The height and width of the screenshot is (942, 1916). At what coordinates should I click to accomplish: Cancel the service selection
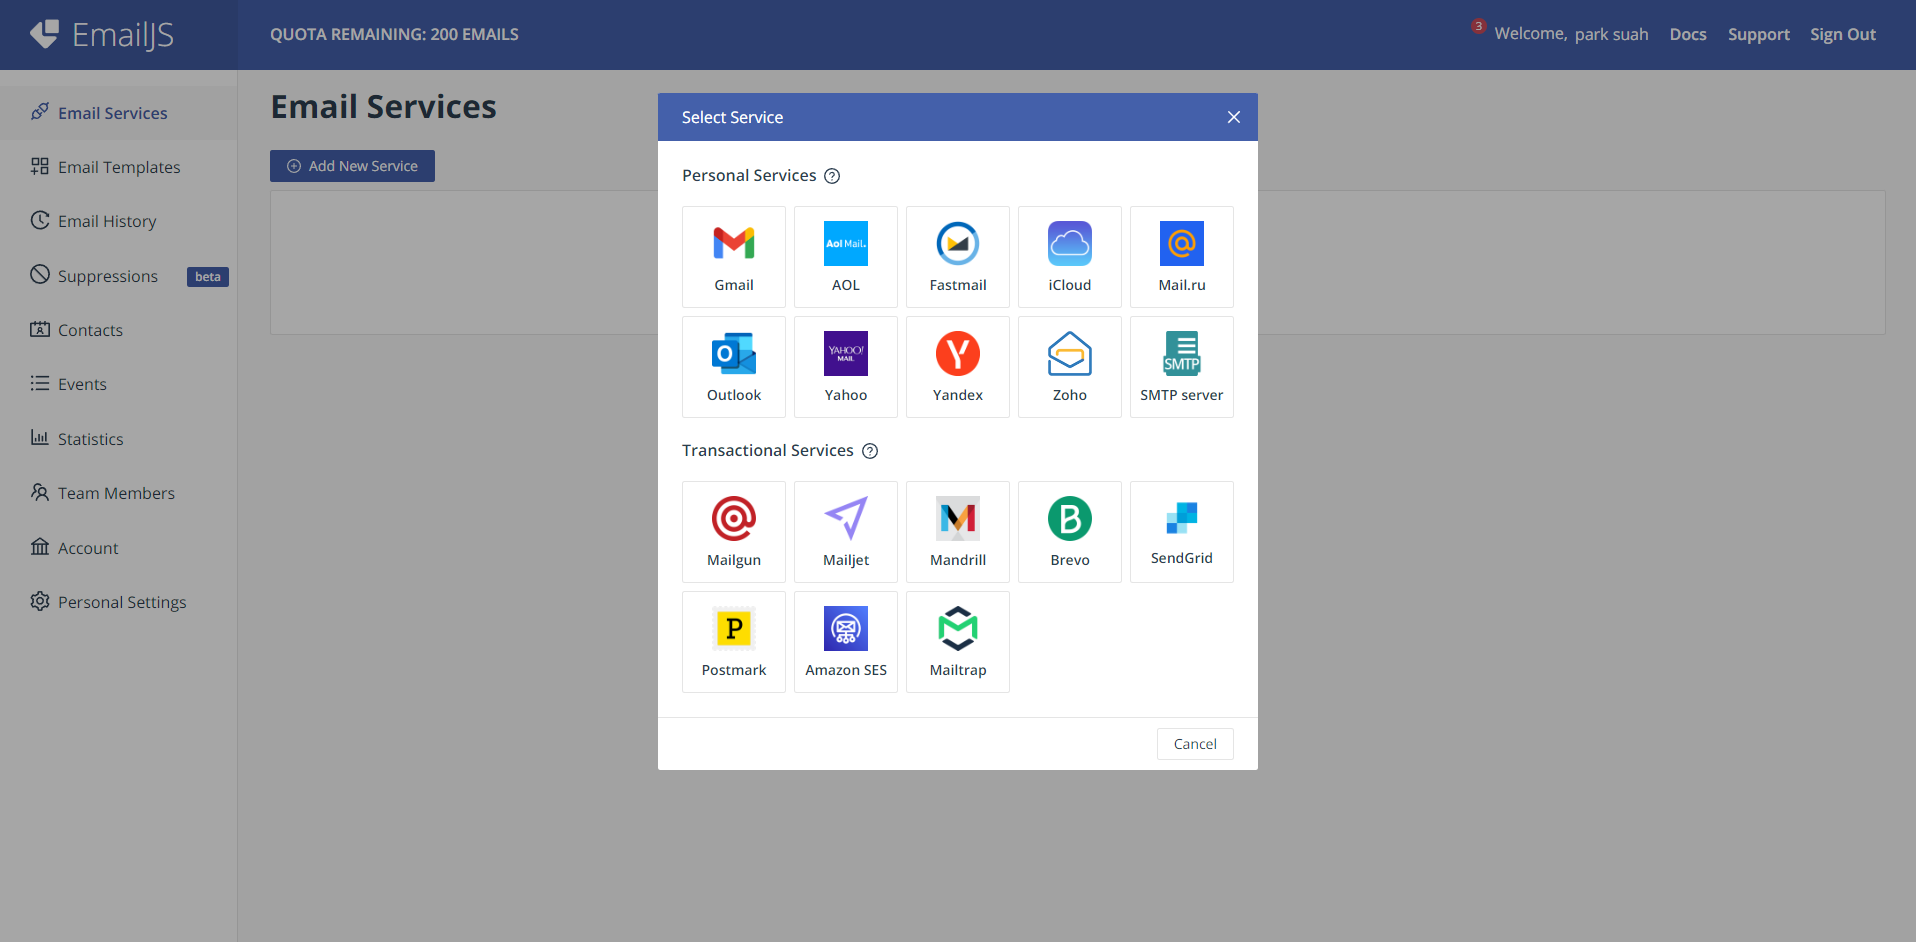coord(1195,744)
